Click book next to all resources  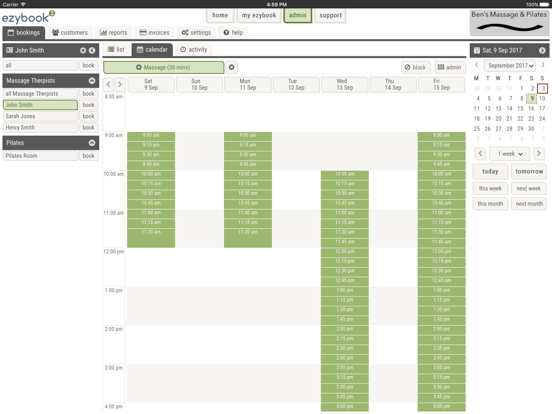pyautogui.click(x=88, y=65)
